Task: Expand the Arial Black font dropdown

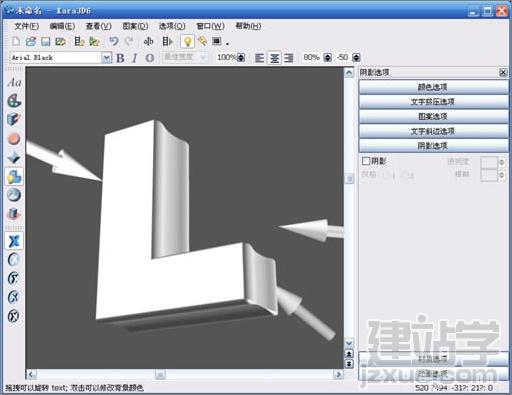Action: (x=106, y=58)
